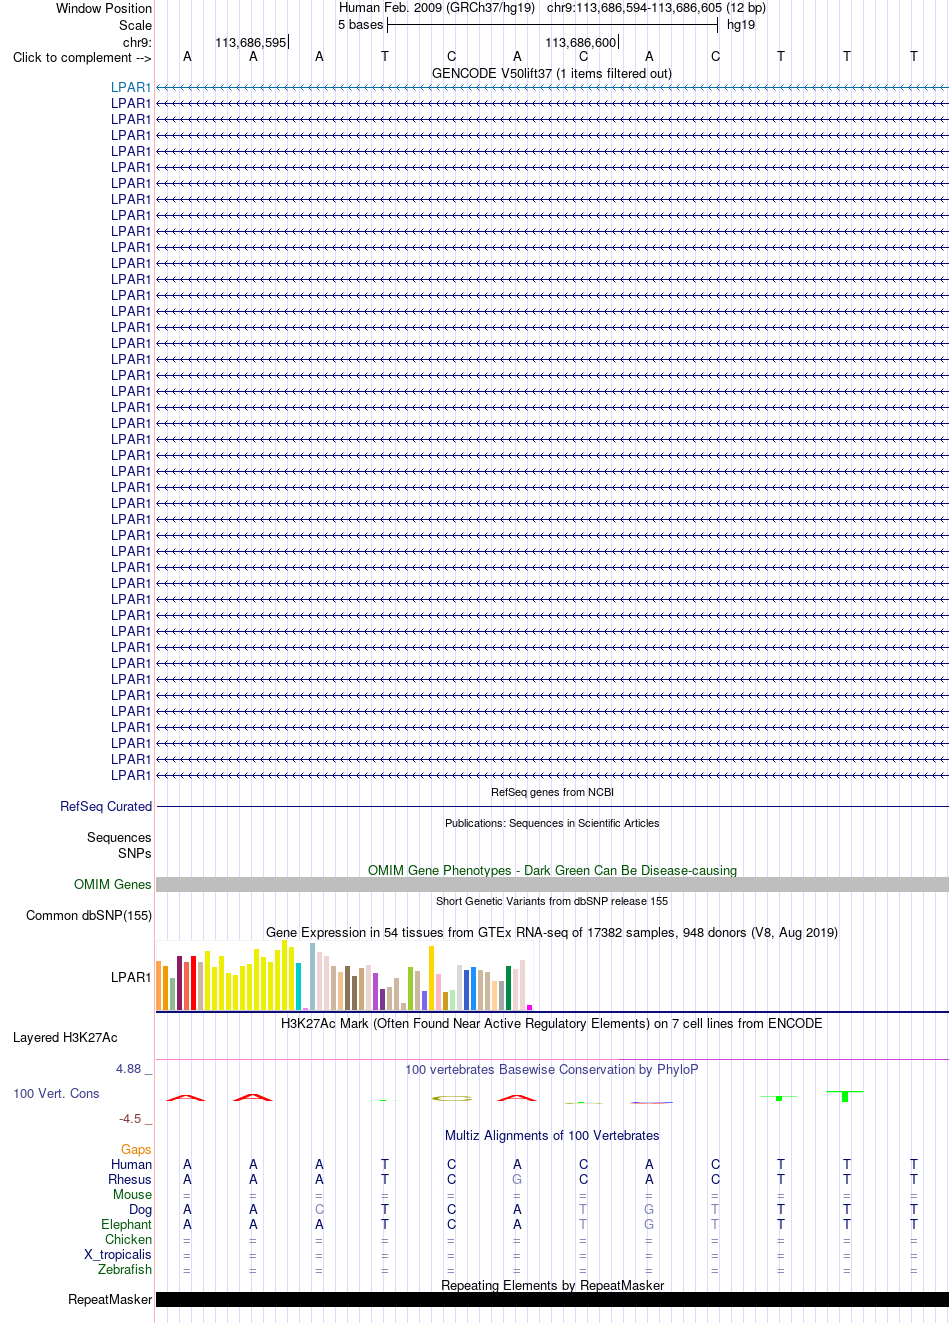The height and width of the screenshot is (1323, 950).
Task: Click the Common dbSNP(155) track label
Action: pos(89,915)
